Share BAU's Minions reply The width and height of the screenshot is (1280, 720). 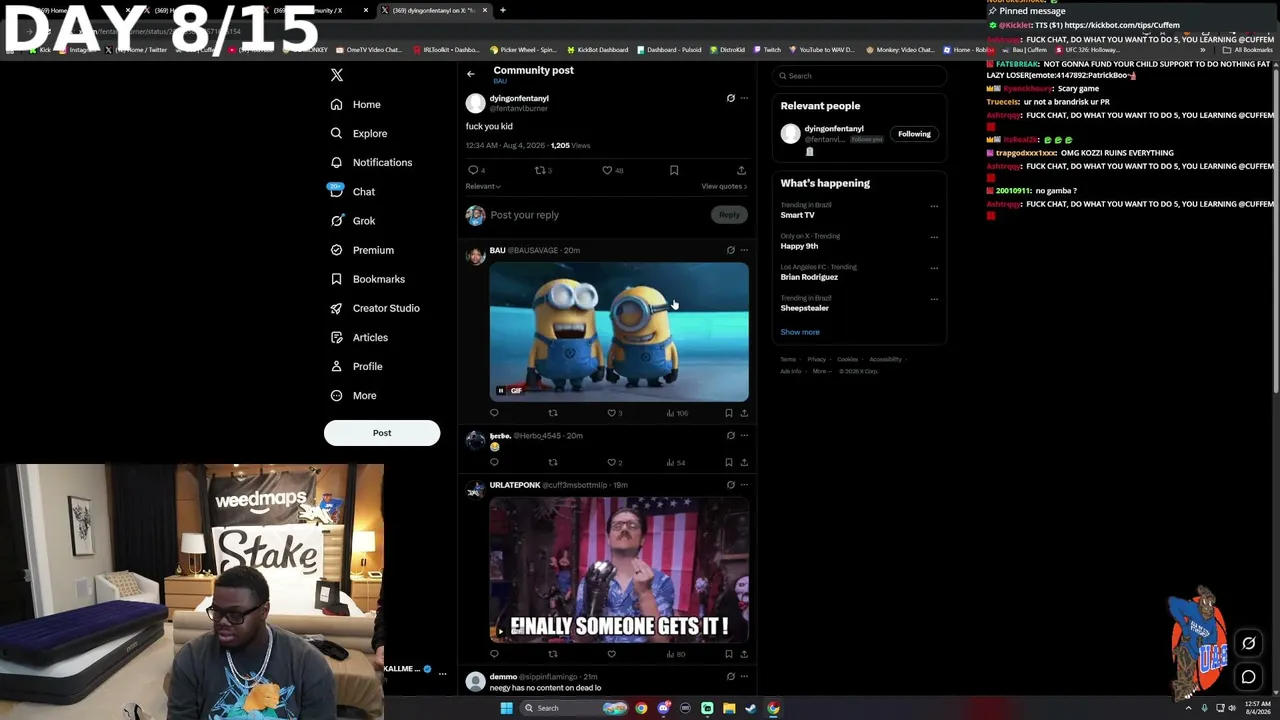744,413
